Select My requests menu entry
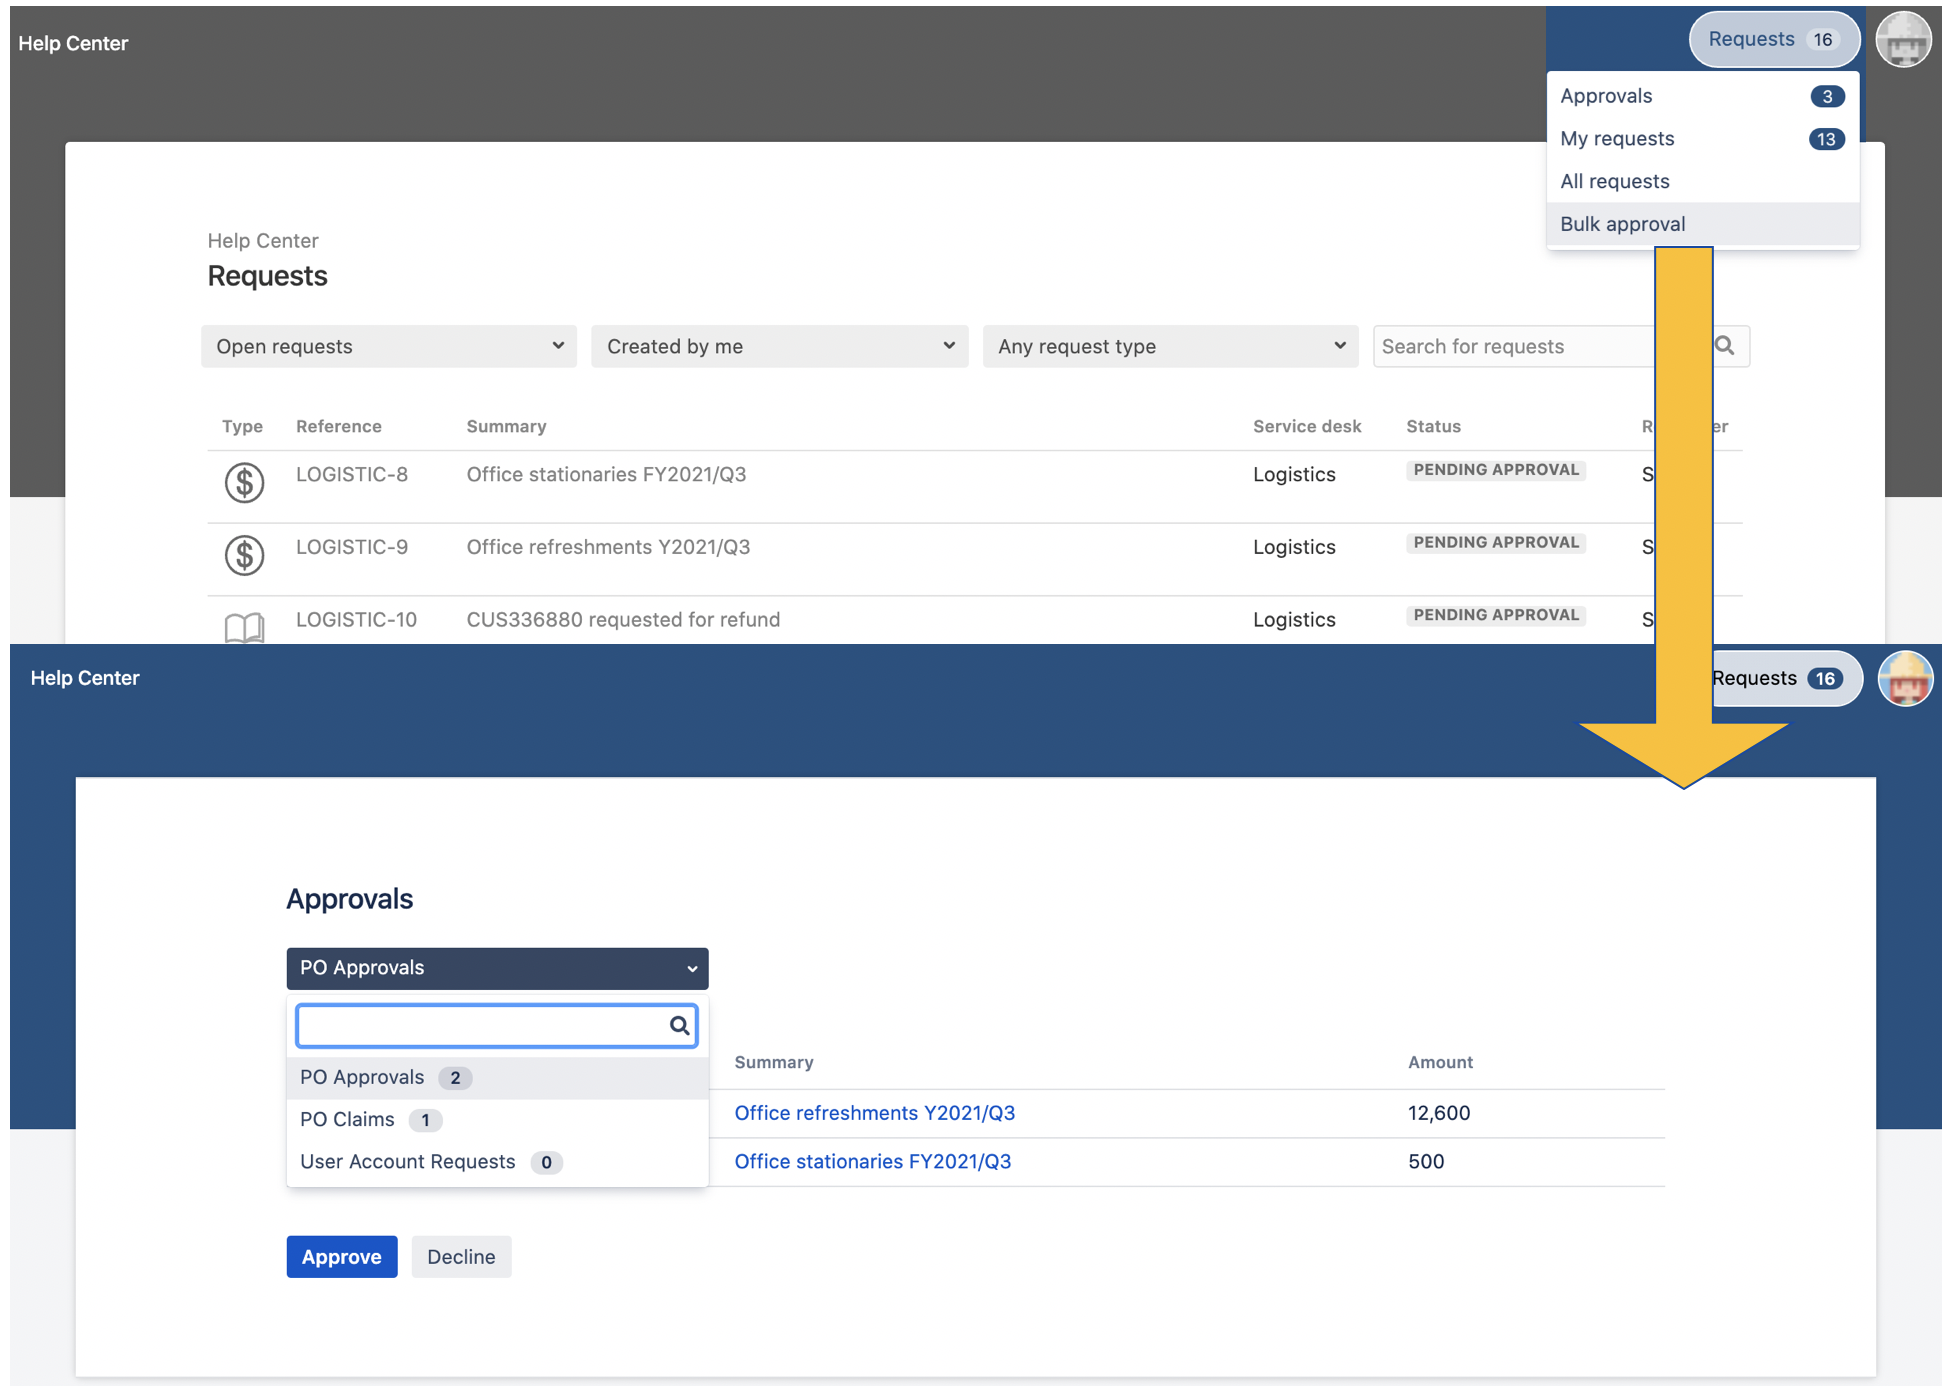Screen dimensions: 1958x1396 click(1616, 139)
